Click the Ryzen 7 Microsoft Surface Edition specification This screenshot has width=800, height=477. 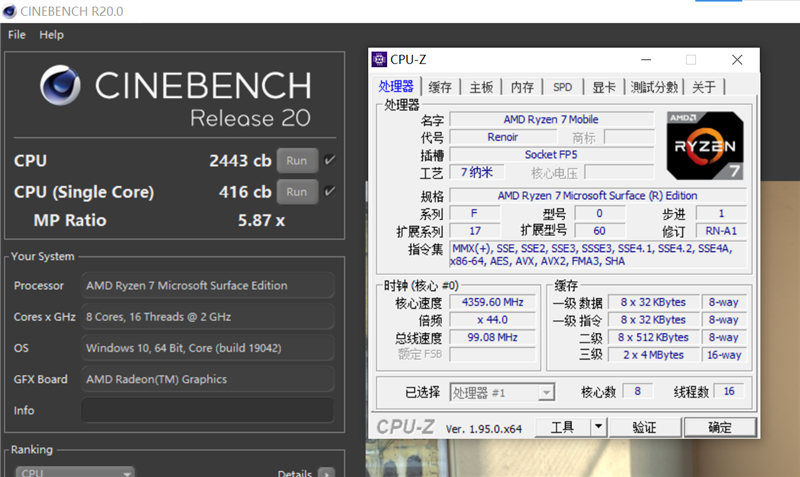(x=597, y=196)
